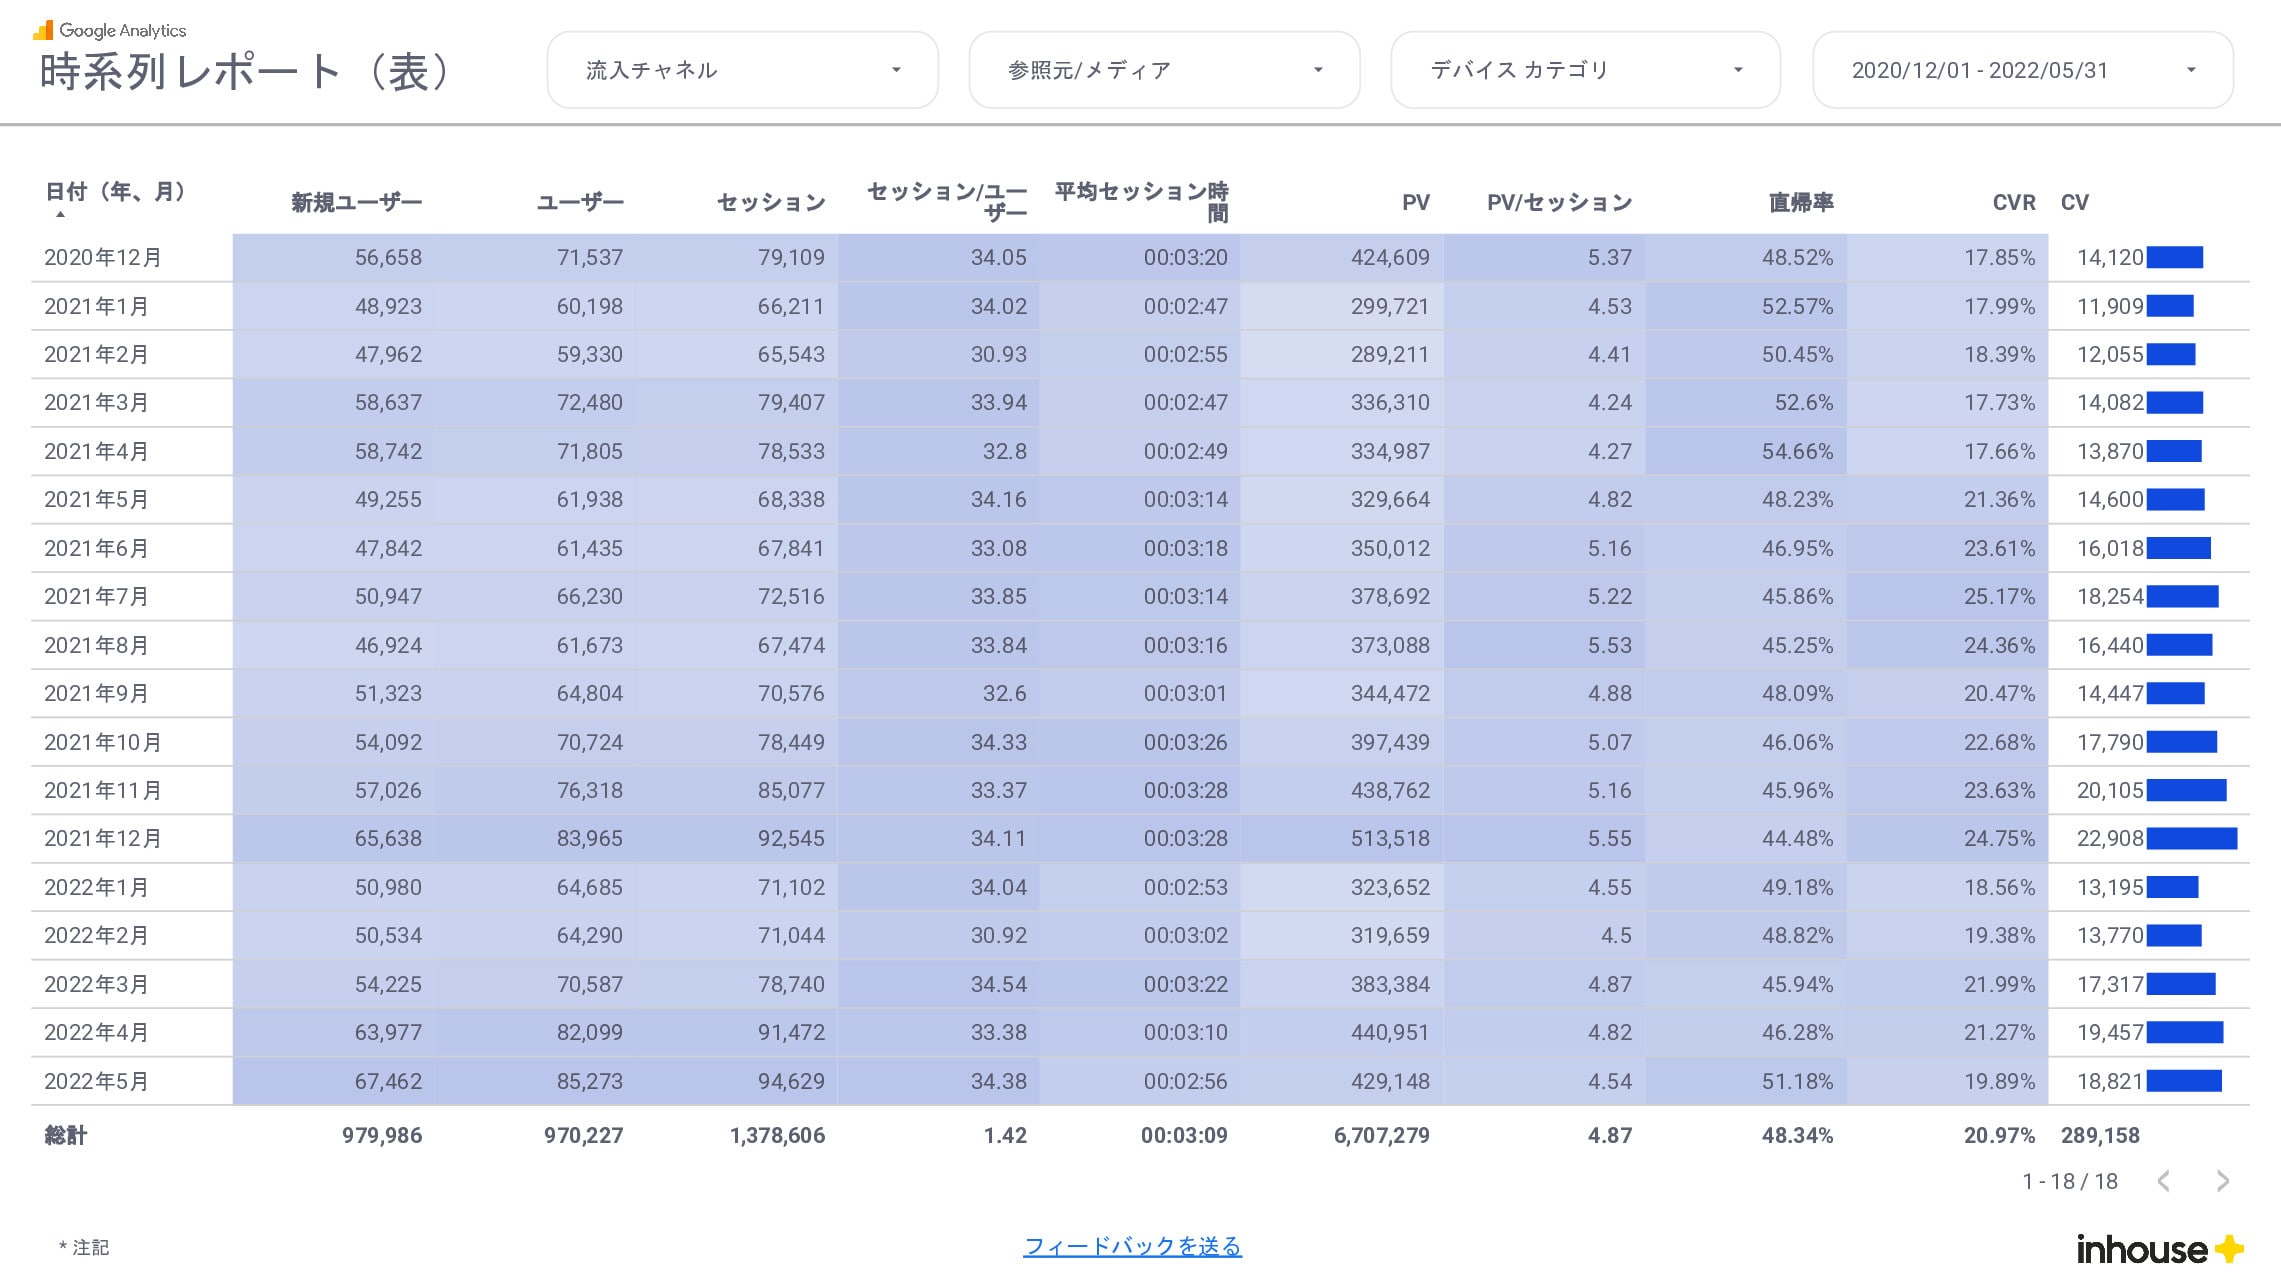Go to previous table page arrow
Viewport: 2281px width, 1281px height.
tap(2164, 1181)
